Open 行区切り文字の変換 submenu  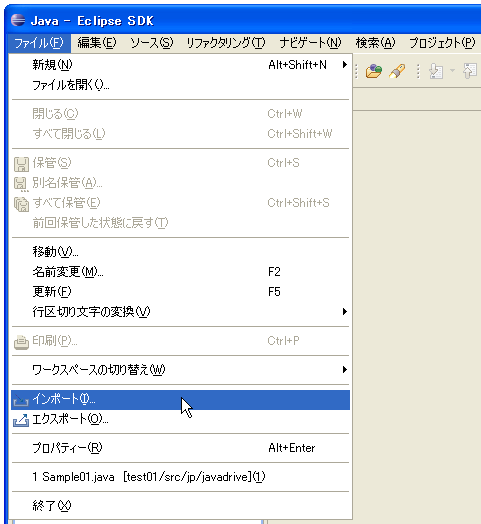[x=181, y=312]
